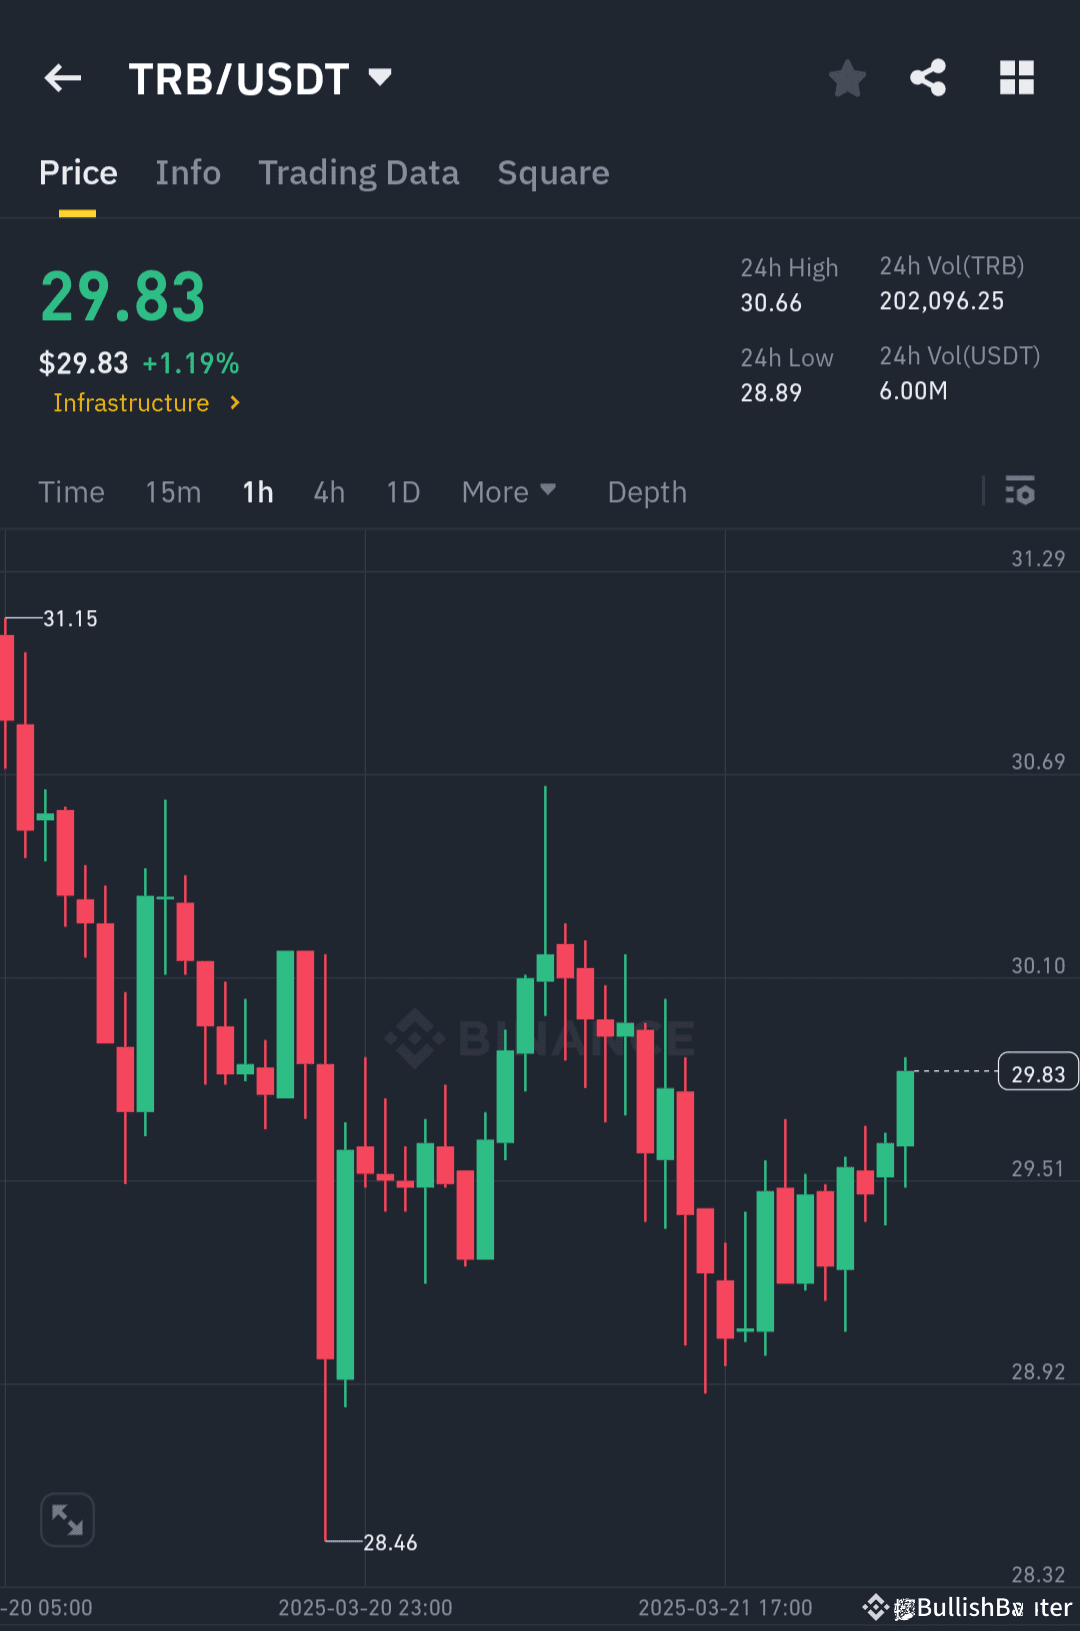Expand the More timeframe options dropdown

(509, 491)
